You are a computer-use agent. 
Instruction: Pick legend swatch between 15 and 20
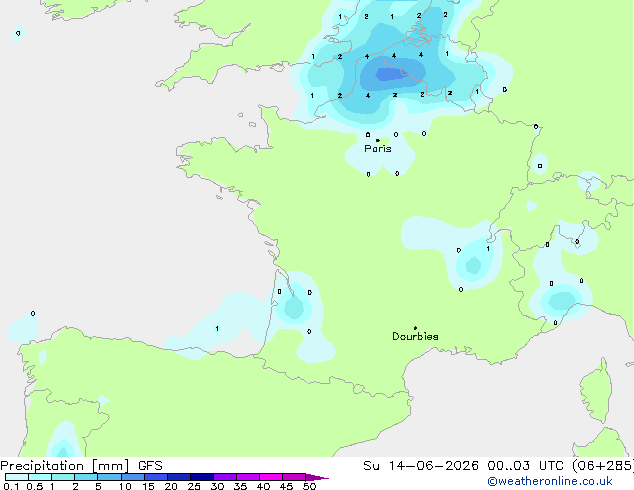coord(156,477)
